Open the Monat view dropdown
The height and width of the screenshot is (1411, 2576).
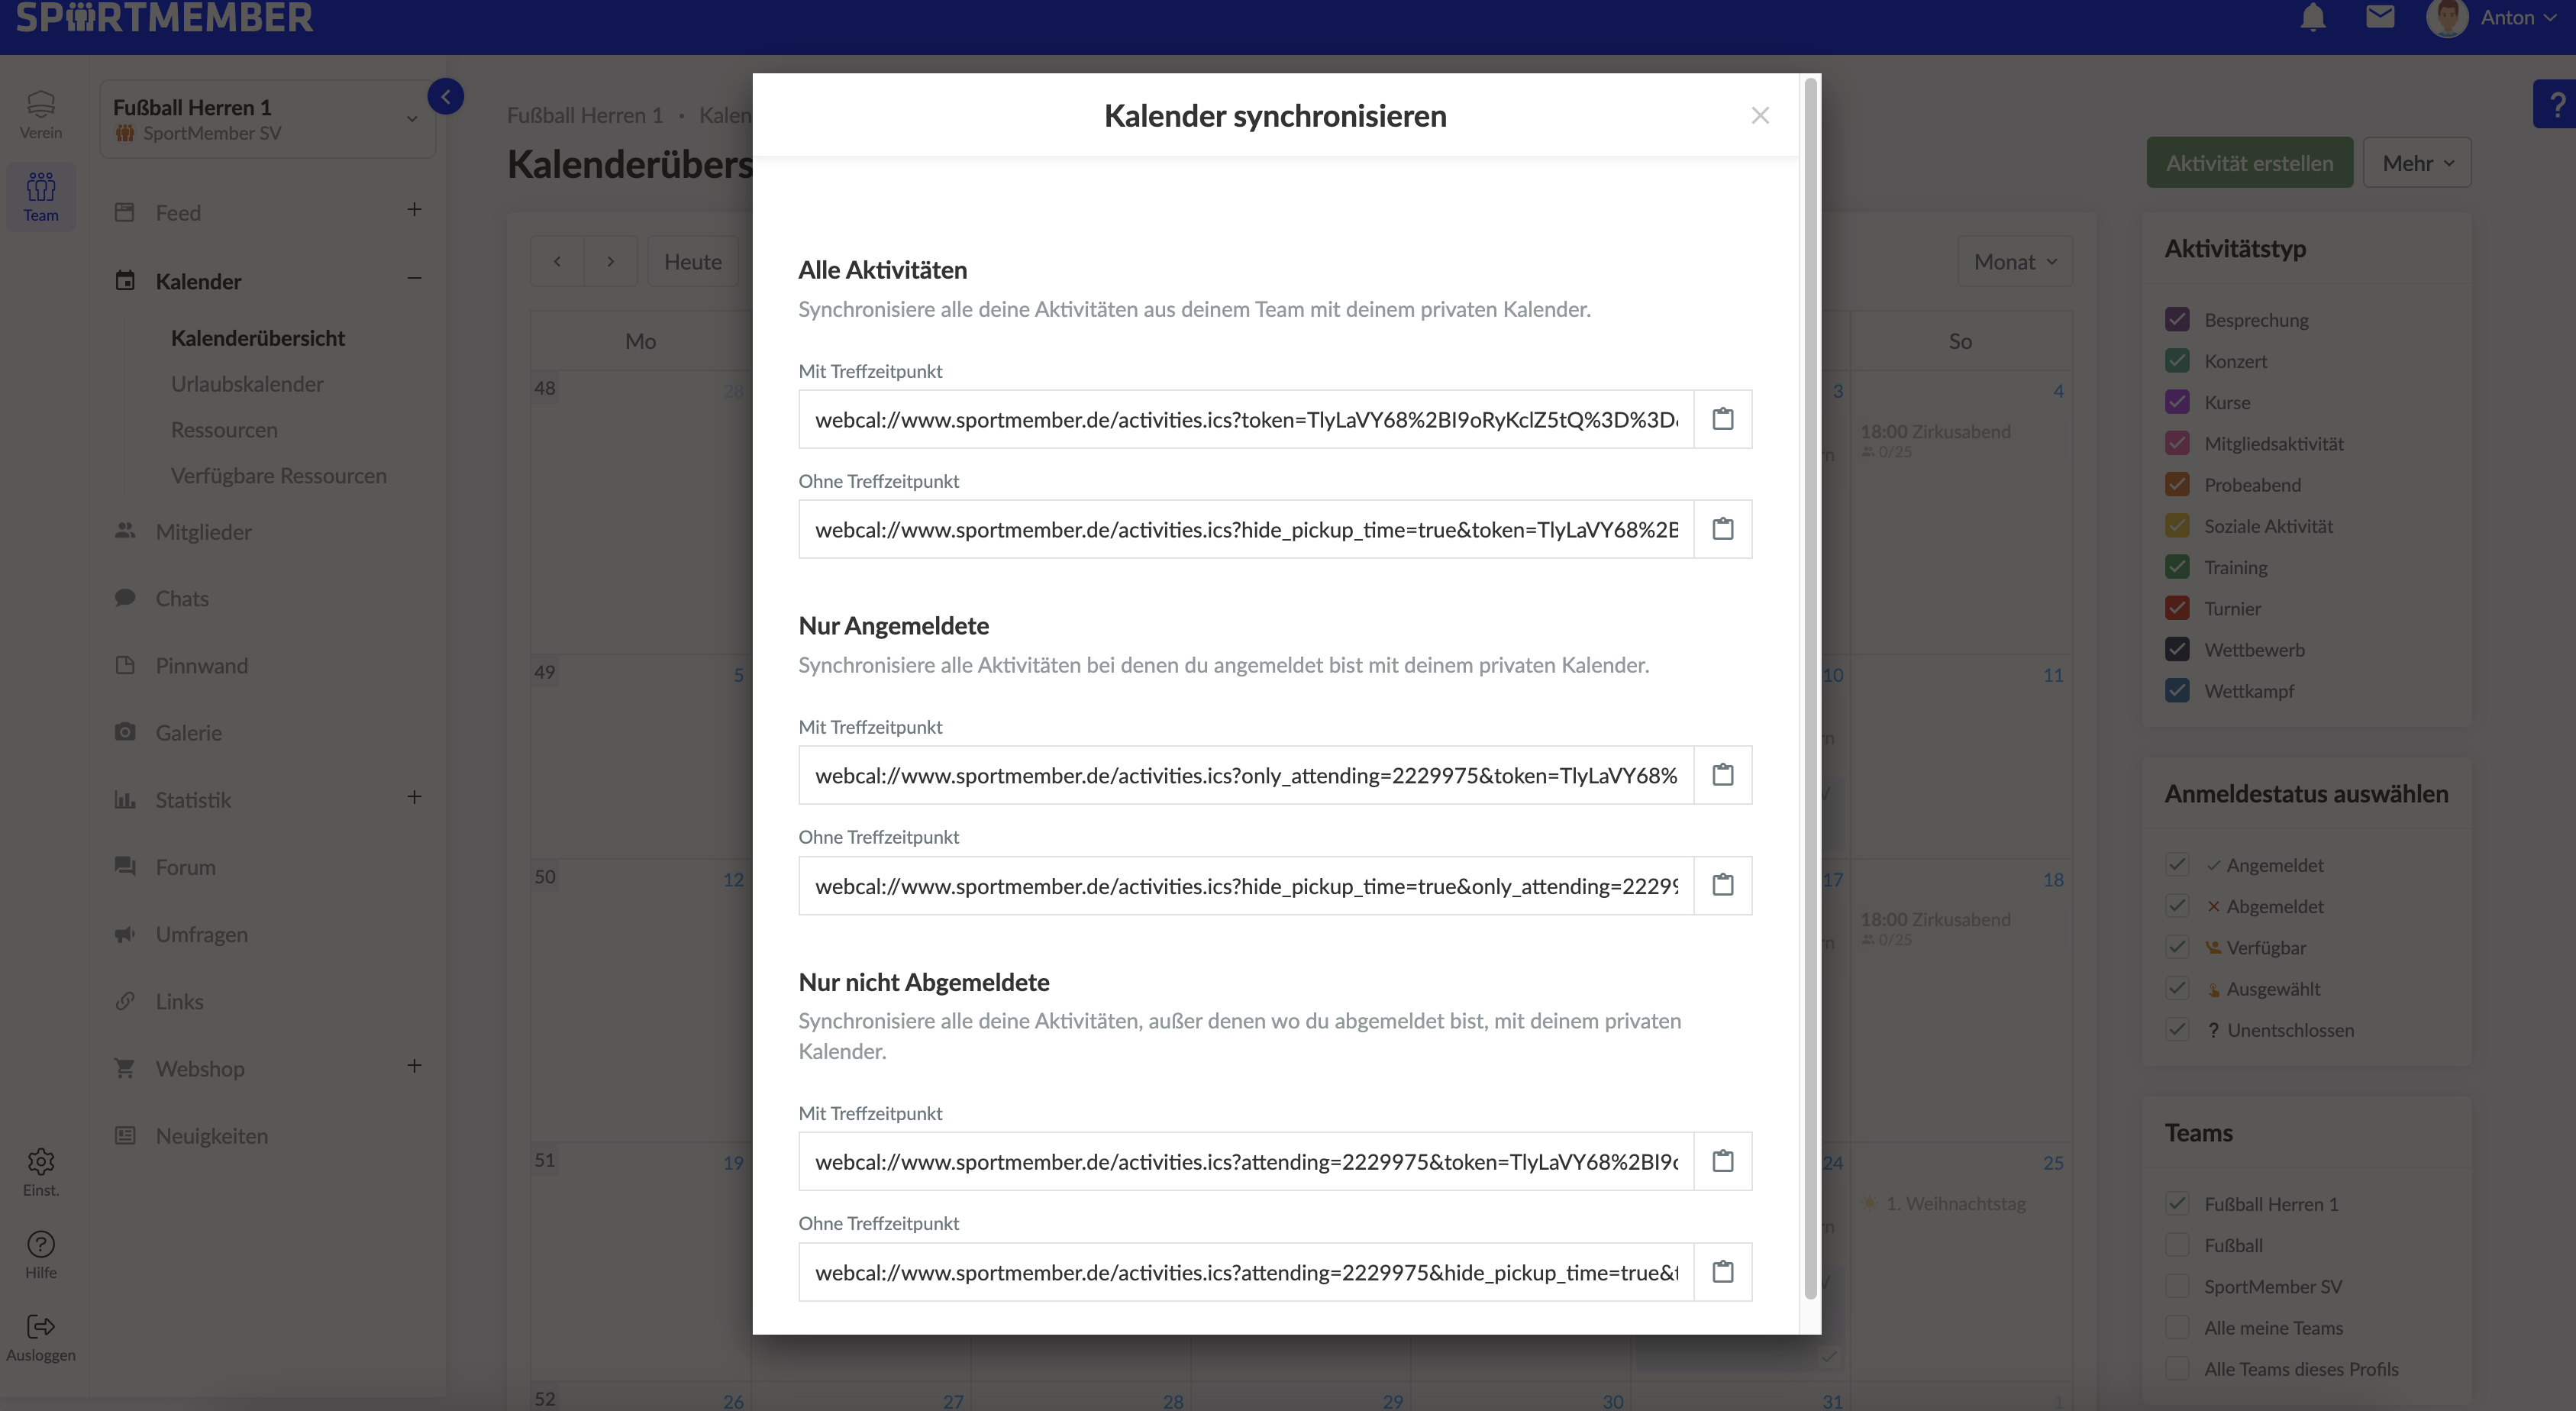2014,261
